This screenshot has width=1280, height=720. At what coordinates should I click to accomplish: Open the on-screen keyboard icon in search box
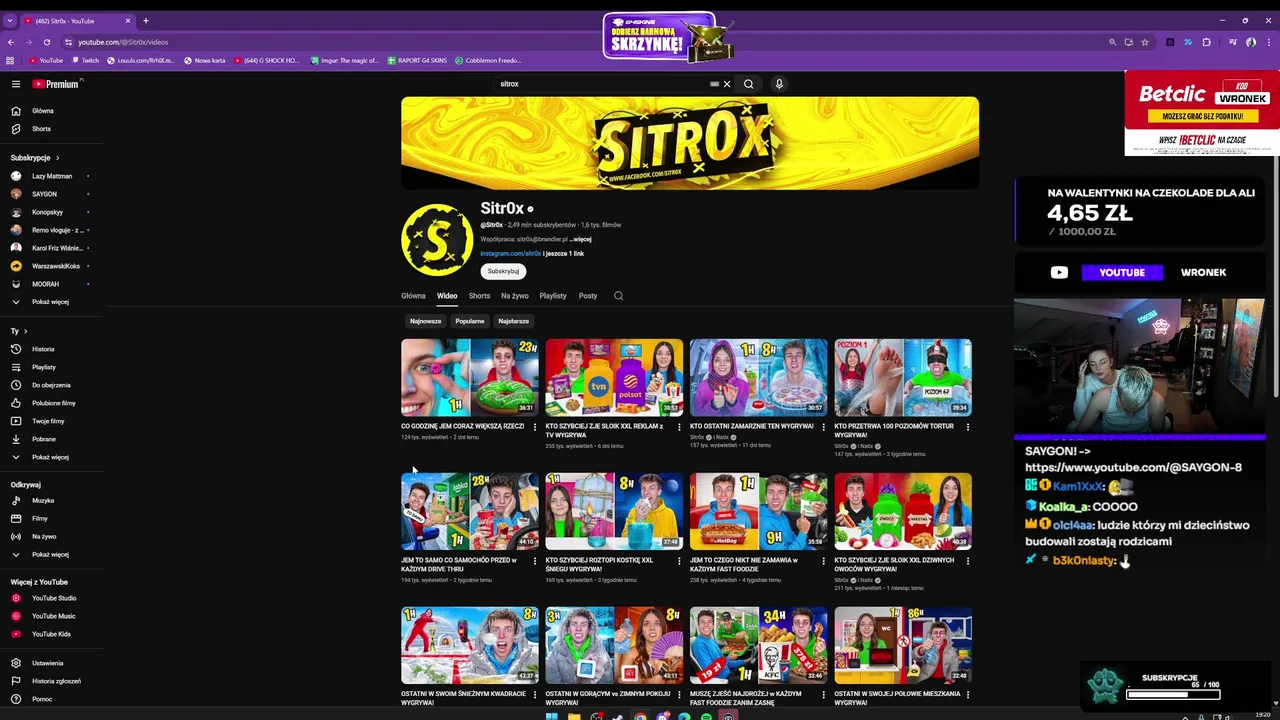point(714,84)
